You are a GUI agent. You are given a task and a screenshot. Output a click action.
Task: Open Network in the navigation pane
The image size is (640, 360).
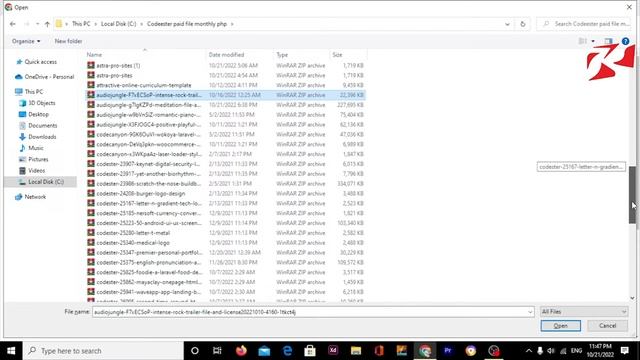click(x=35, y=197)
